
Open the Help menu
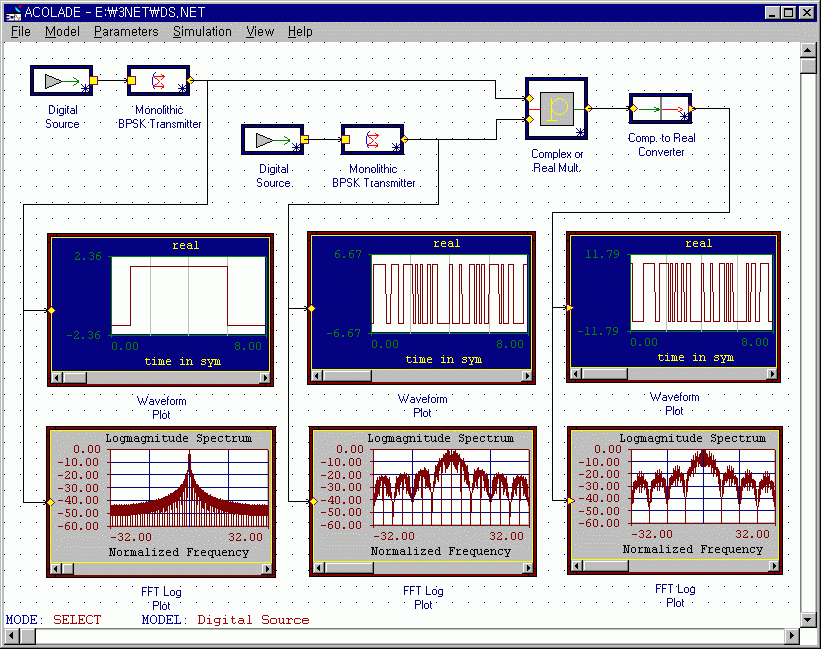pyautogui.click(x=300, y=32)
